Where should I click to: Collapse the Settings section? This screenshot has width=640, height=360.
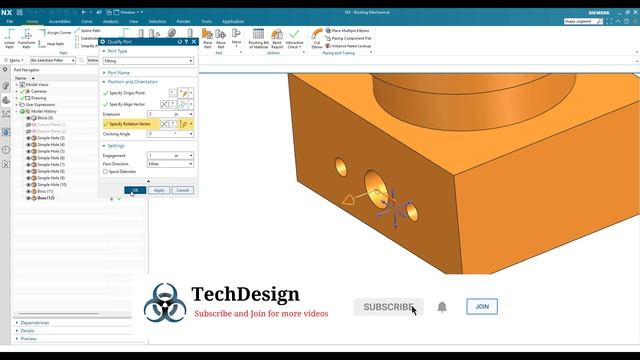104,146
